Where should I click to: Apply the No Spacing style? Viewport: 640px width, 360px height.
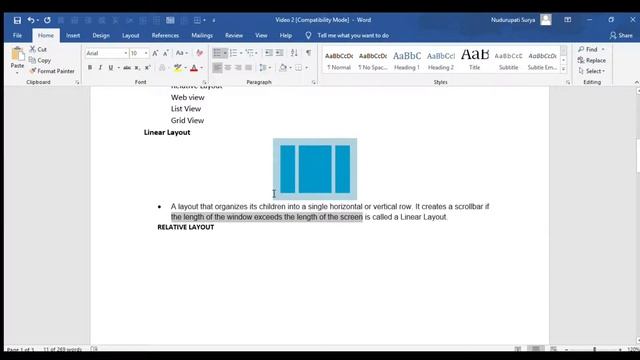(373, 60)
